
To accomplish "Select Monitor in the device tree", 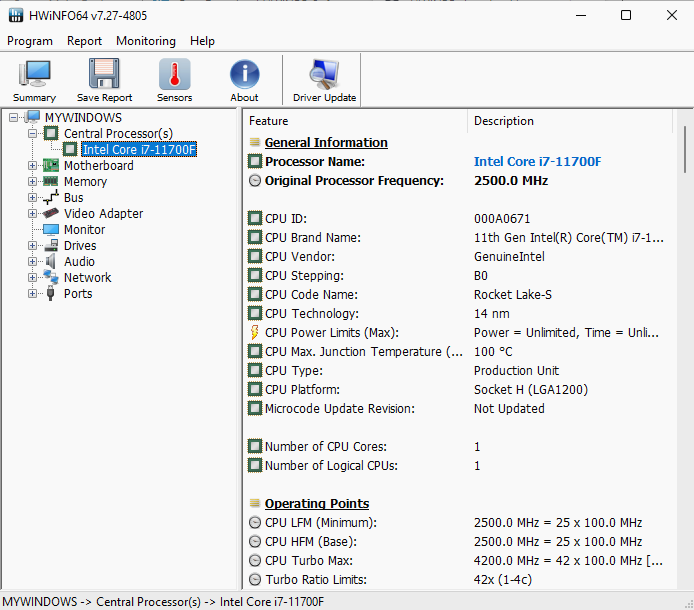I will coord(84,230).
